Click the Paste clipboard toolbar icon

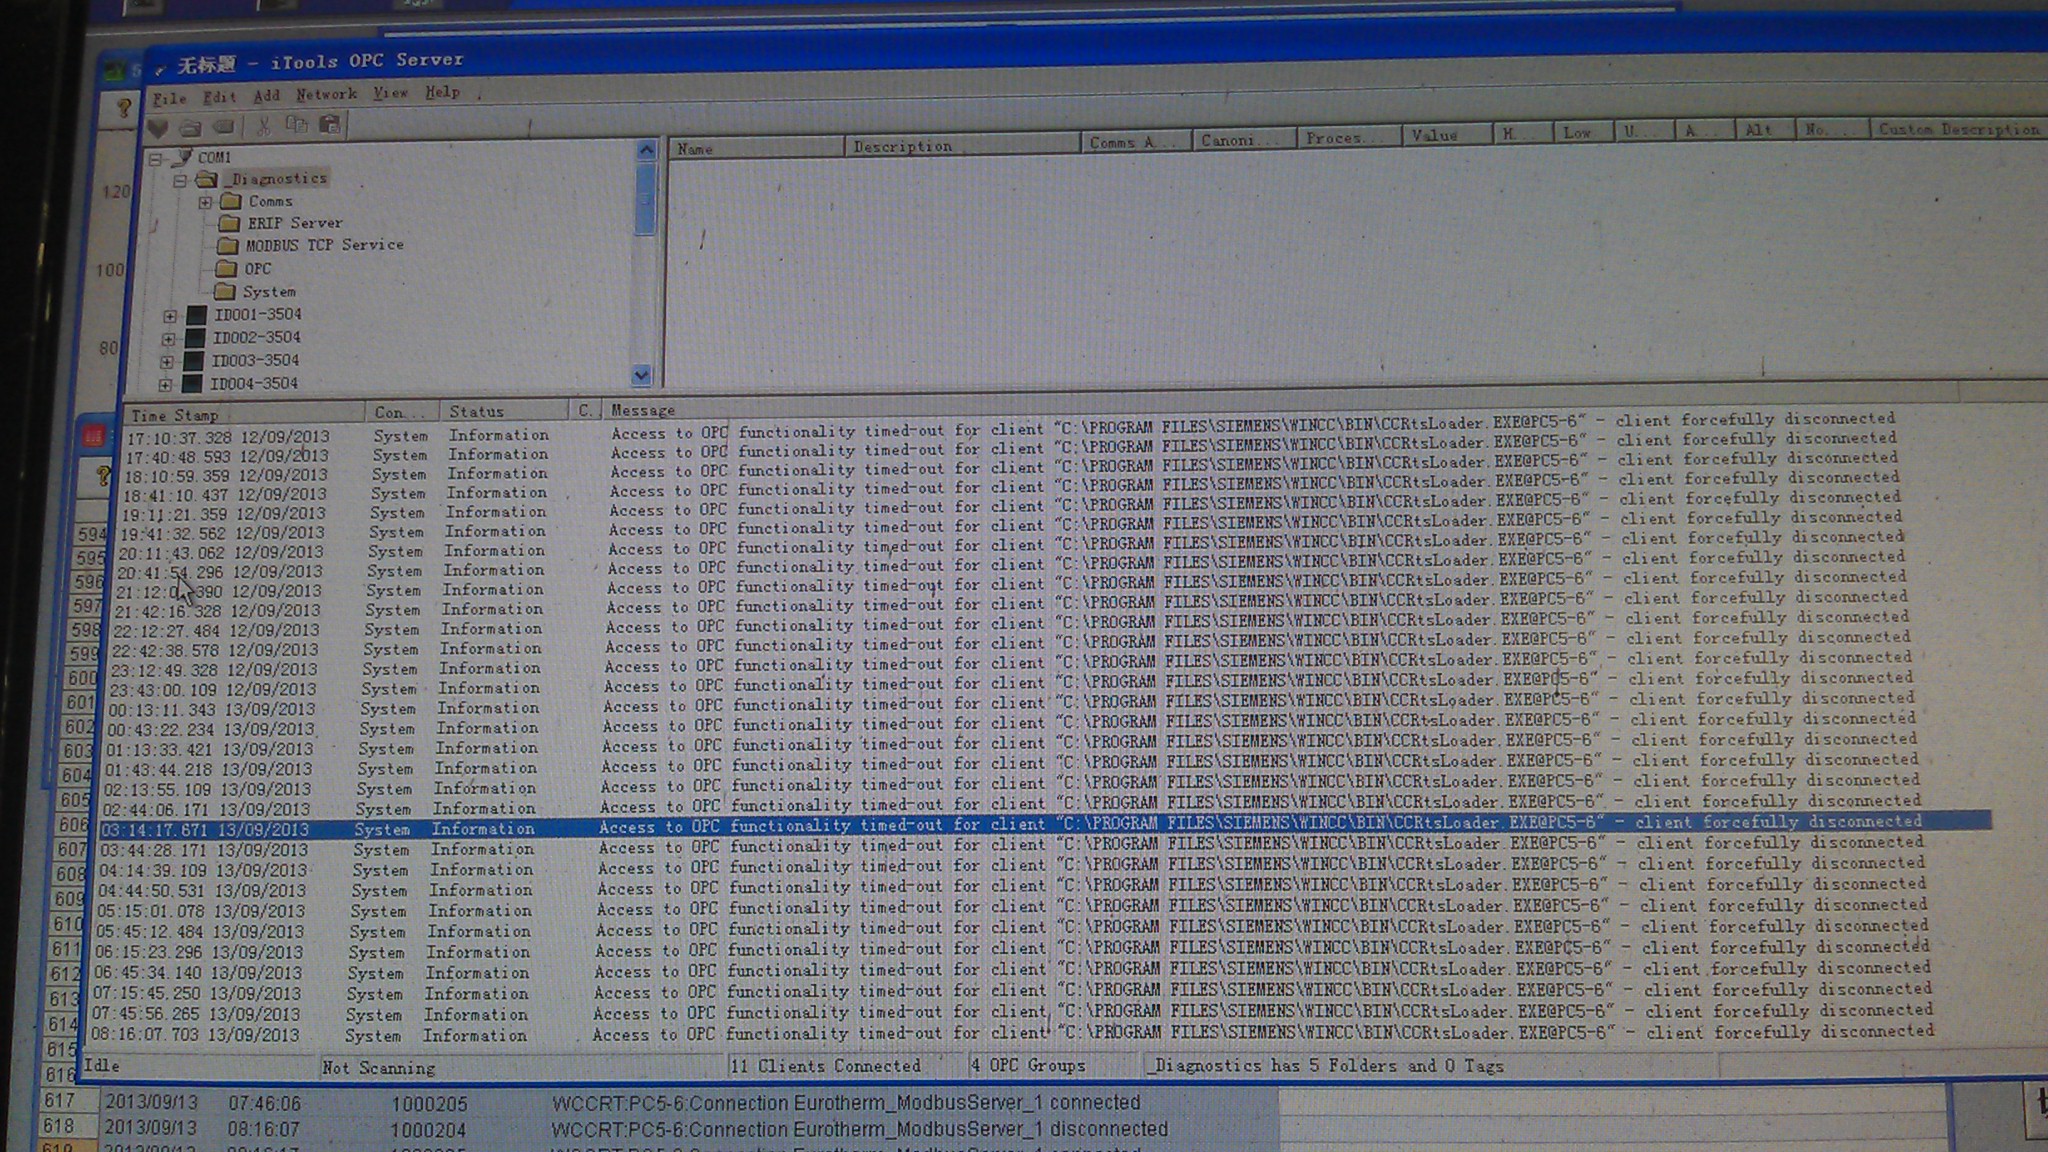pyautogui.click(x=329, y=125)
